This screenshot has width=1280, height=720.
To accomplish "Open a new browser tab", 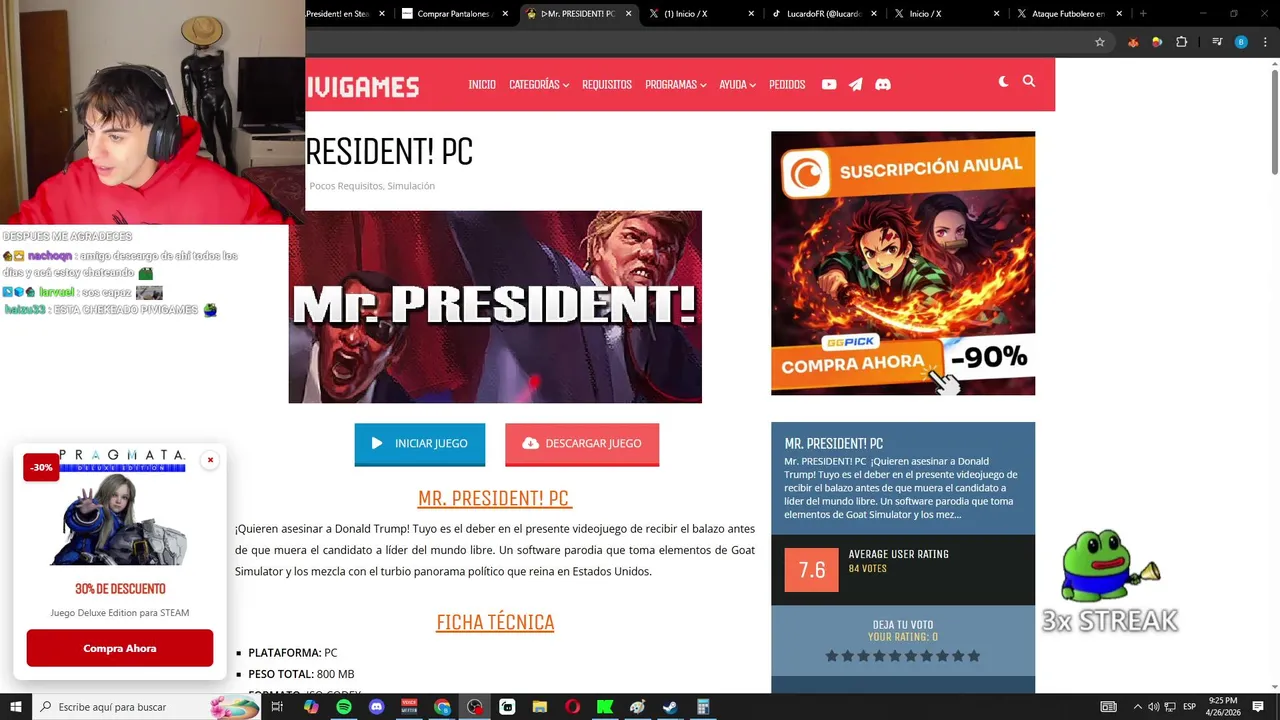I will pos(1143,14).
